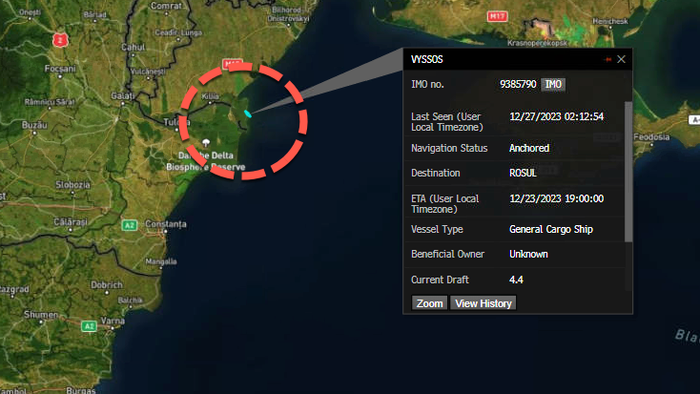Click the Galați city marker

click(x=123, y=104)
